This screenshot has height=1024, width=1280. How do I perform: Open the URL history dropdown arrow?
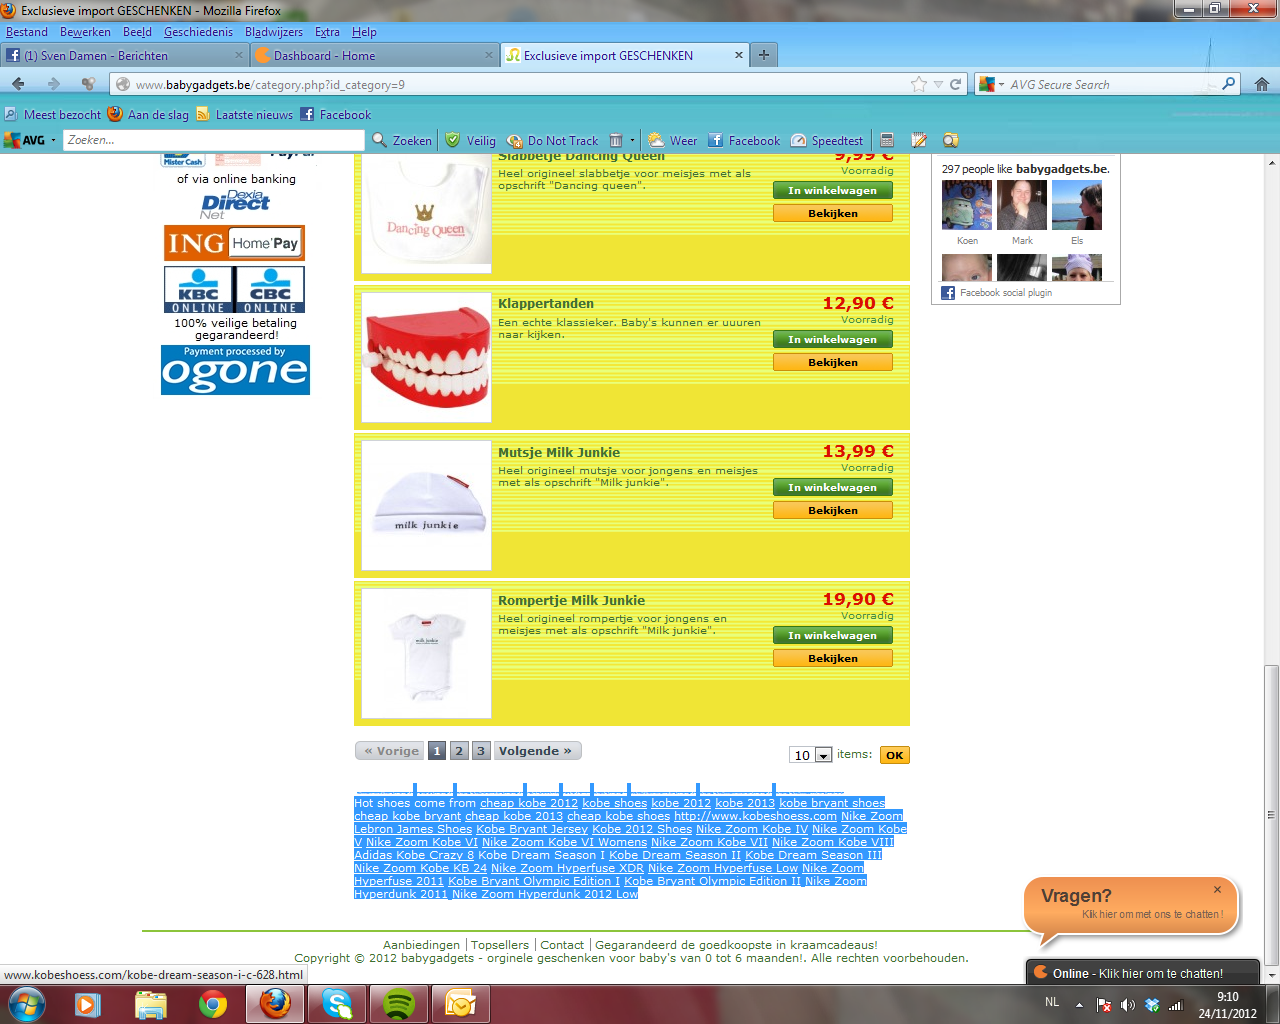pyautogui.click(x=938, y=85)
